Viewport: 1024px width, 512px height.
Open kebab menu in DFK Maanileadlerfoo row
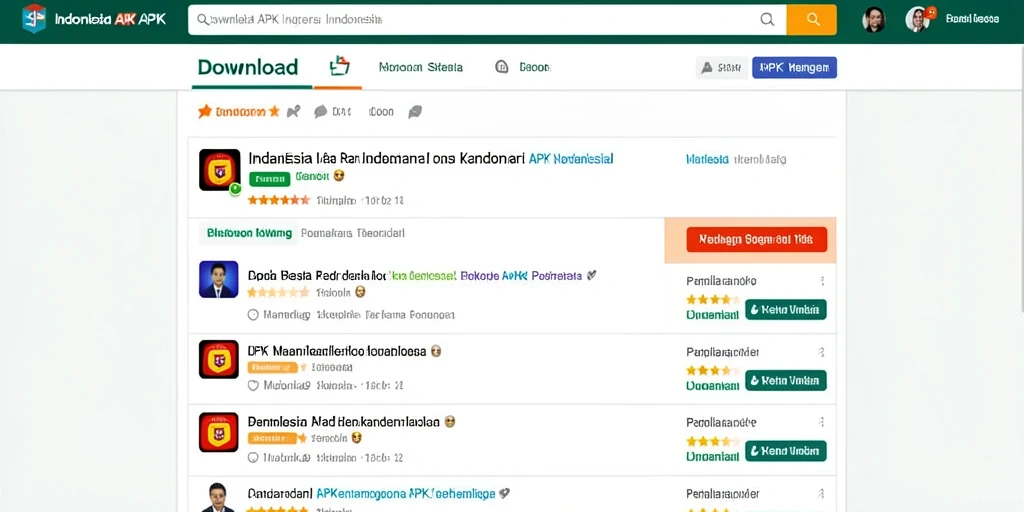click(822, 353)
